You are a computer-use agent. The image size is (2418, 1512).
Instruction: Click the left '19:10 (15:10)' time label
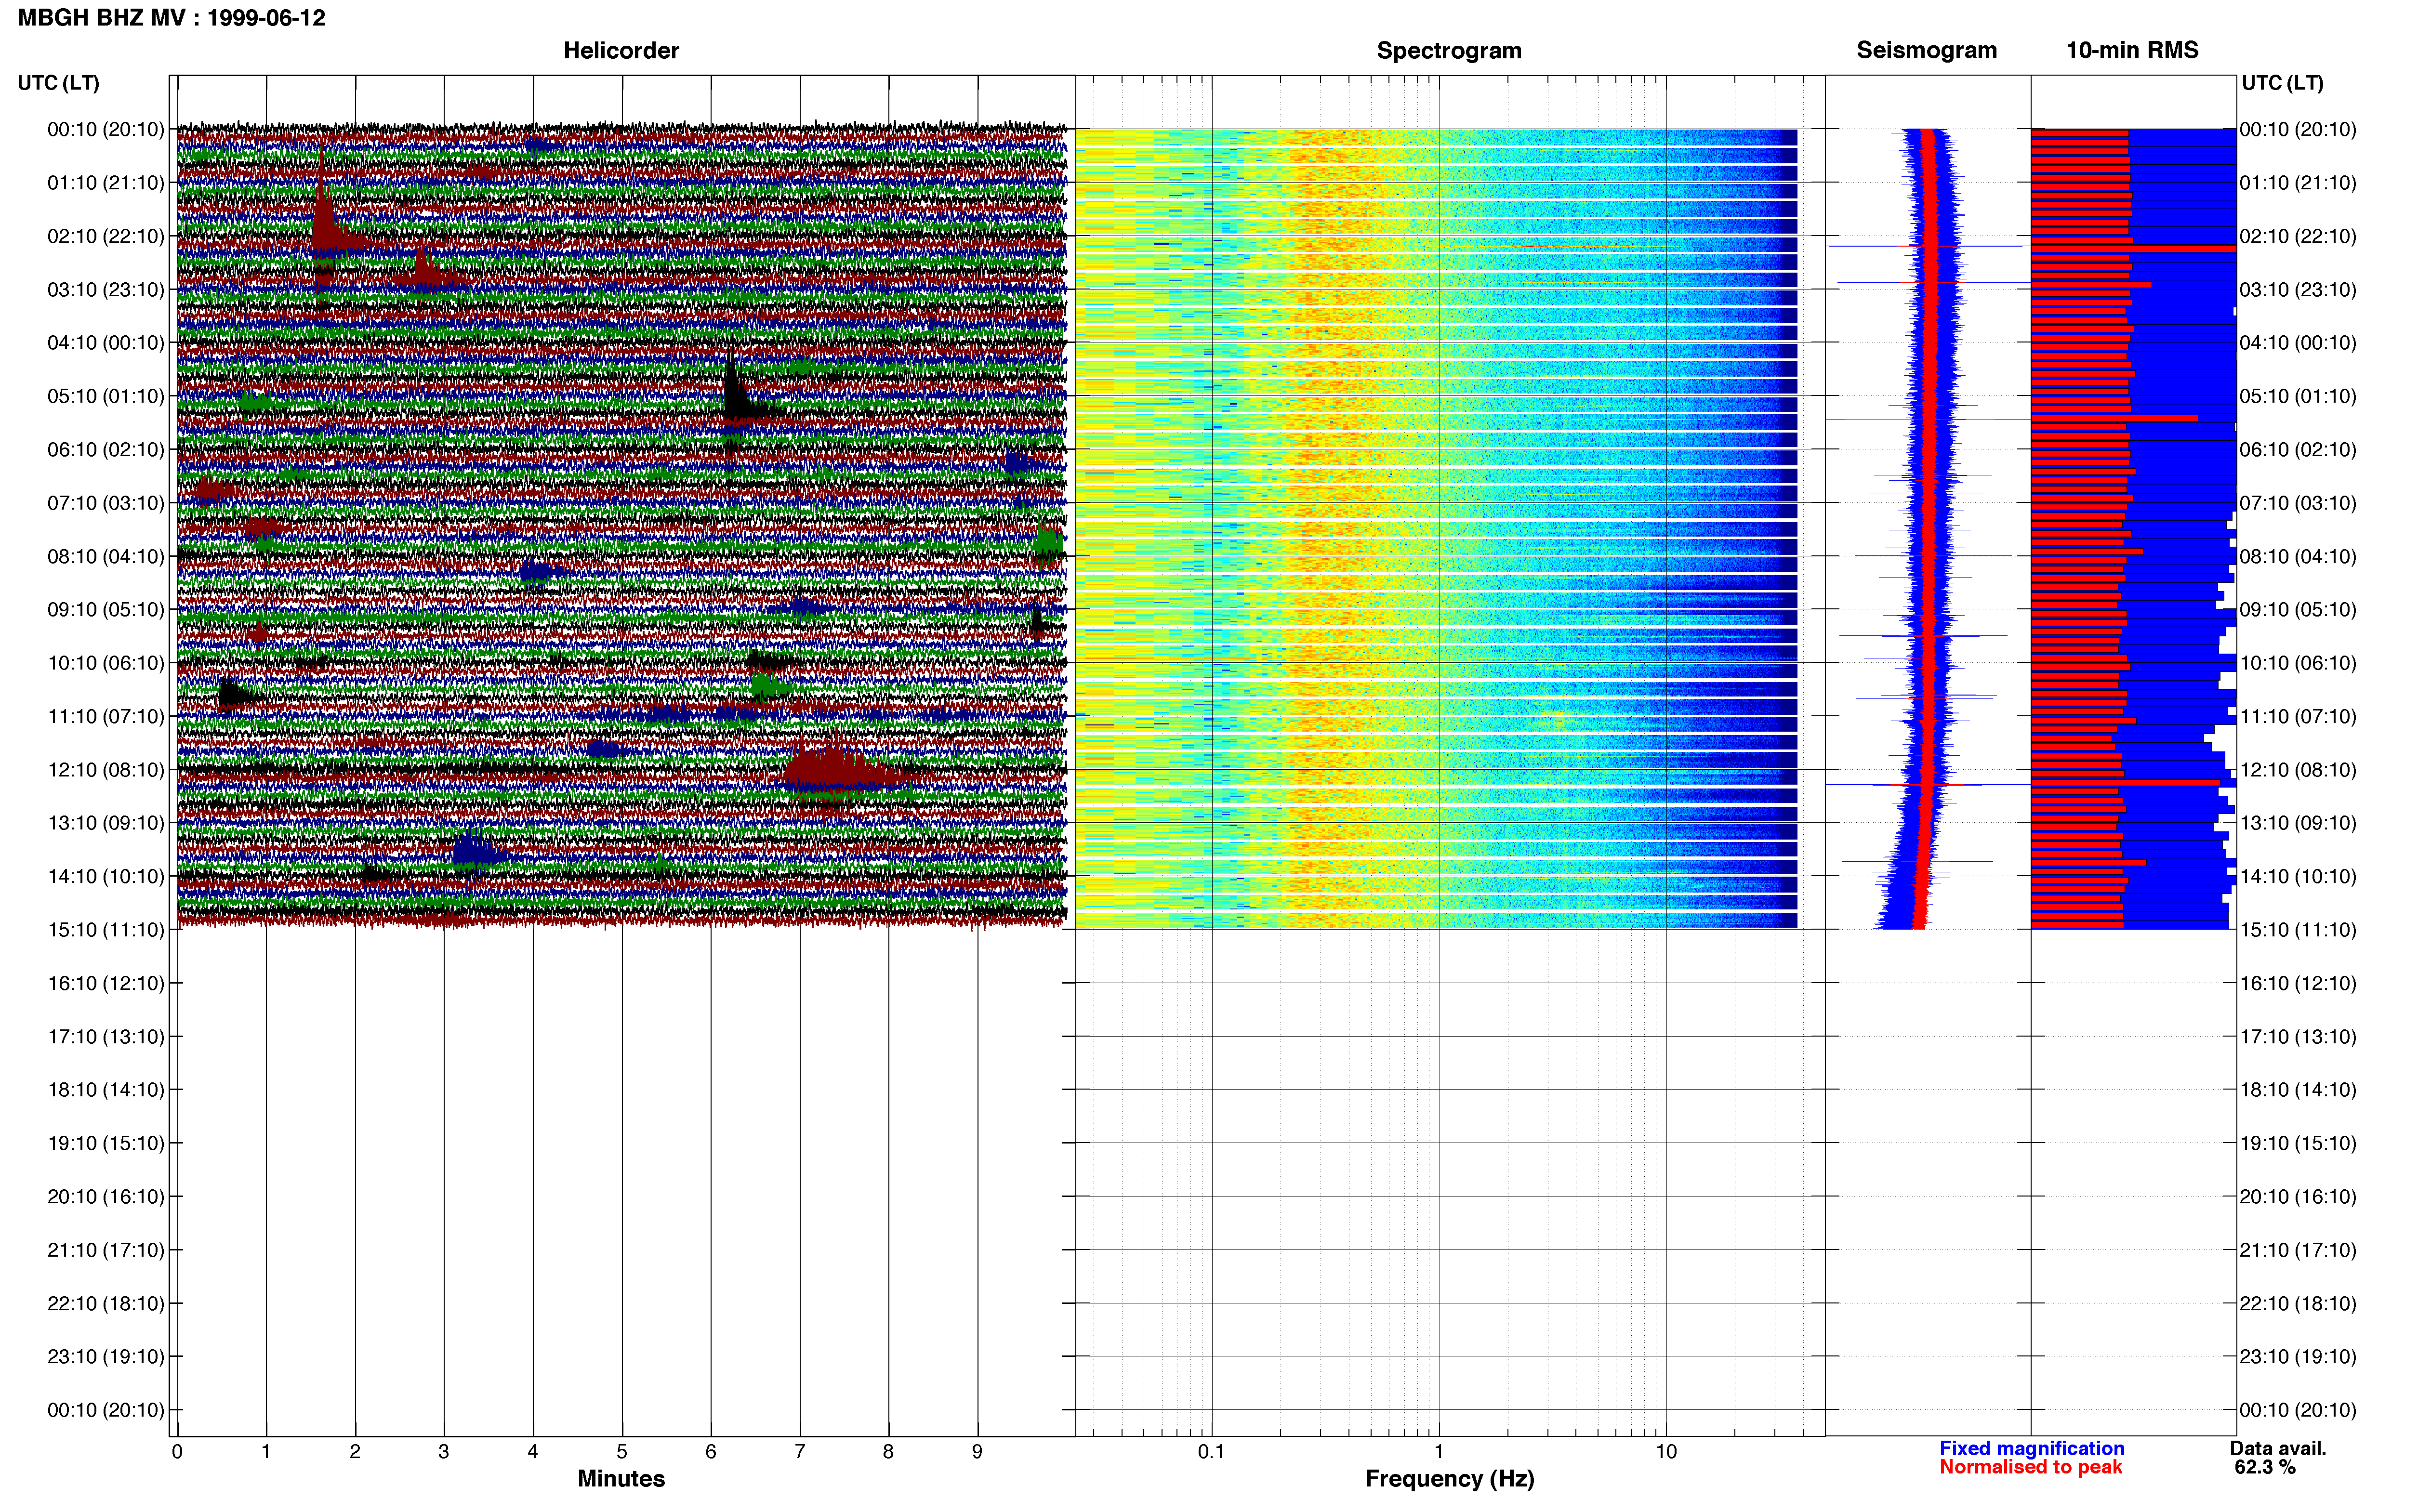pos(106,1143)
